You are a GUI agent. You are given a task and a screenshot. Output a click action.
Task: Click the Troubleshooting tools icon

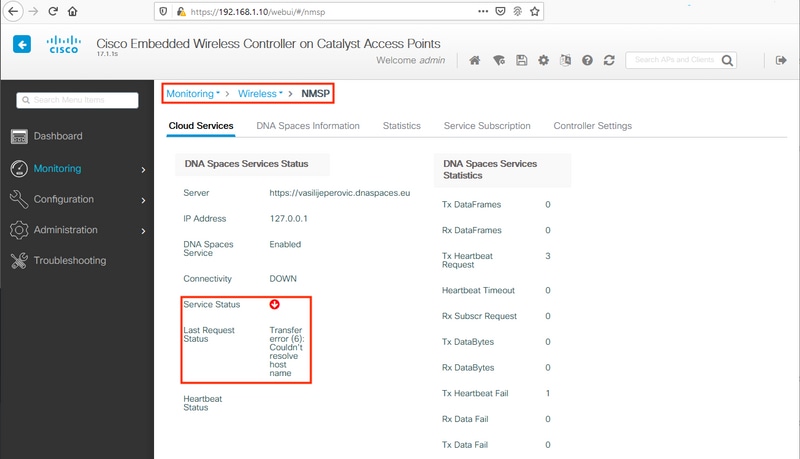point(19,261)
